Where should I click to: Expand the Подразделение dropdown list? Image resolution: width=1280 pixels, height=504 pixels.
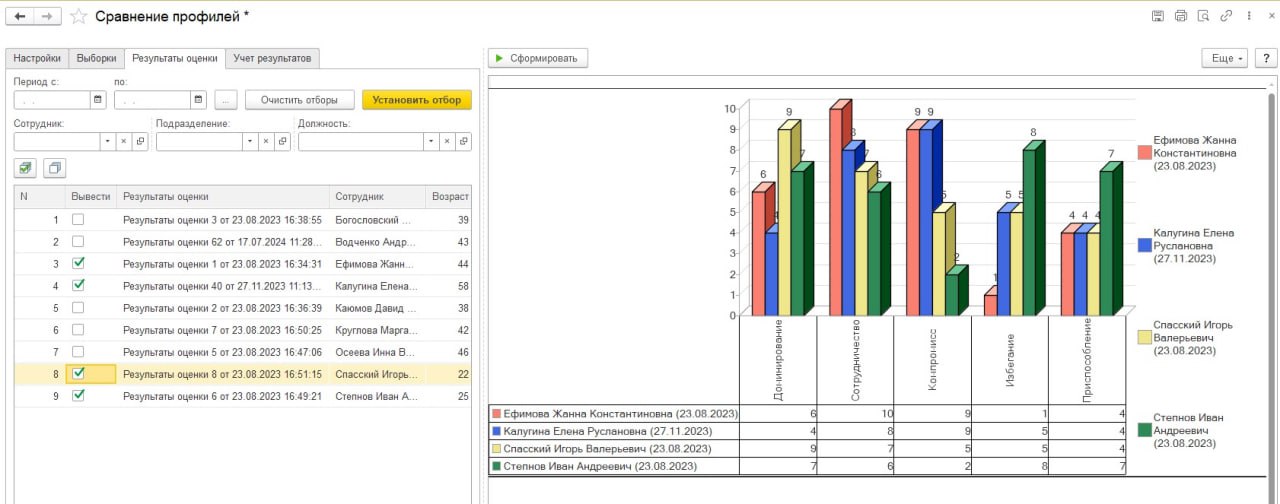(249, 142)
